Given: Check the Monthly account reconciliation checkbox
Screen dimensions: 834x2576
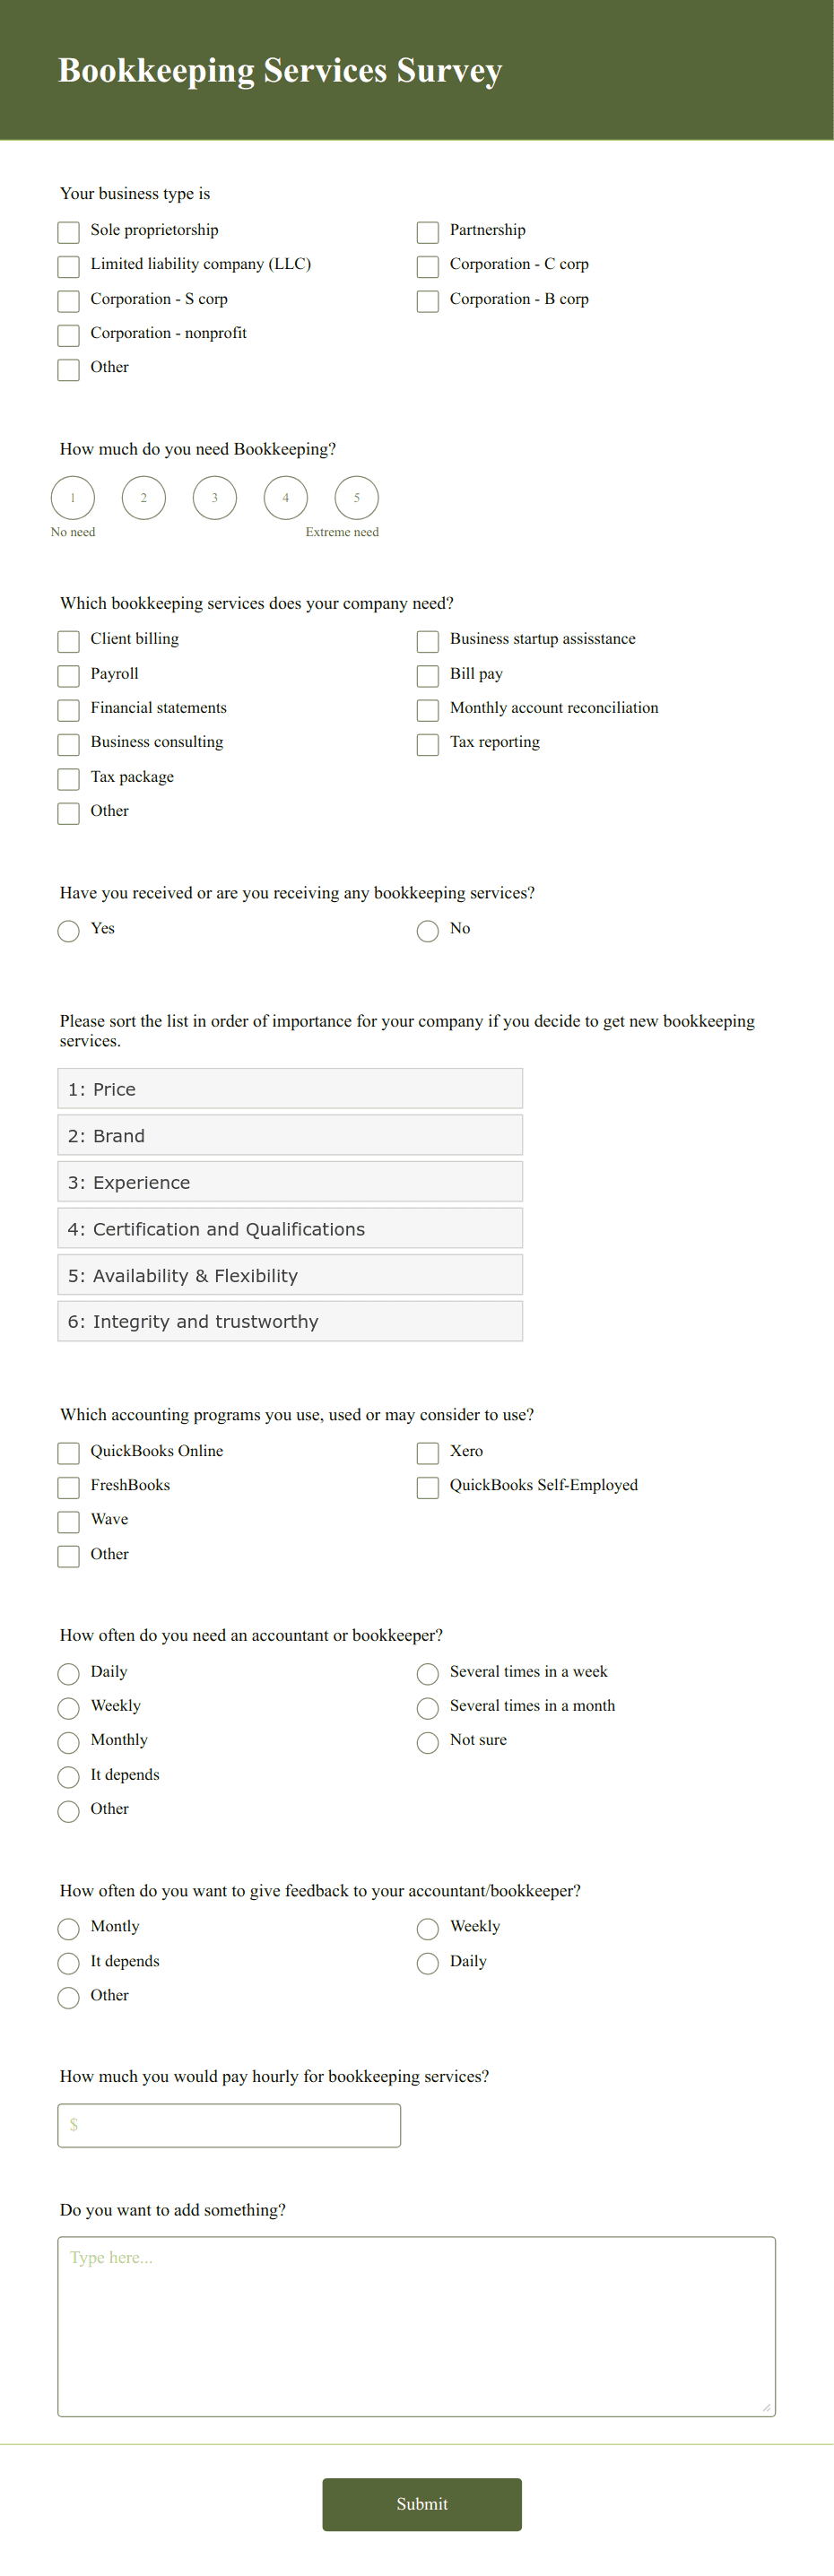Looking at the screenshot, I should [x=427, y=710].
